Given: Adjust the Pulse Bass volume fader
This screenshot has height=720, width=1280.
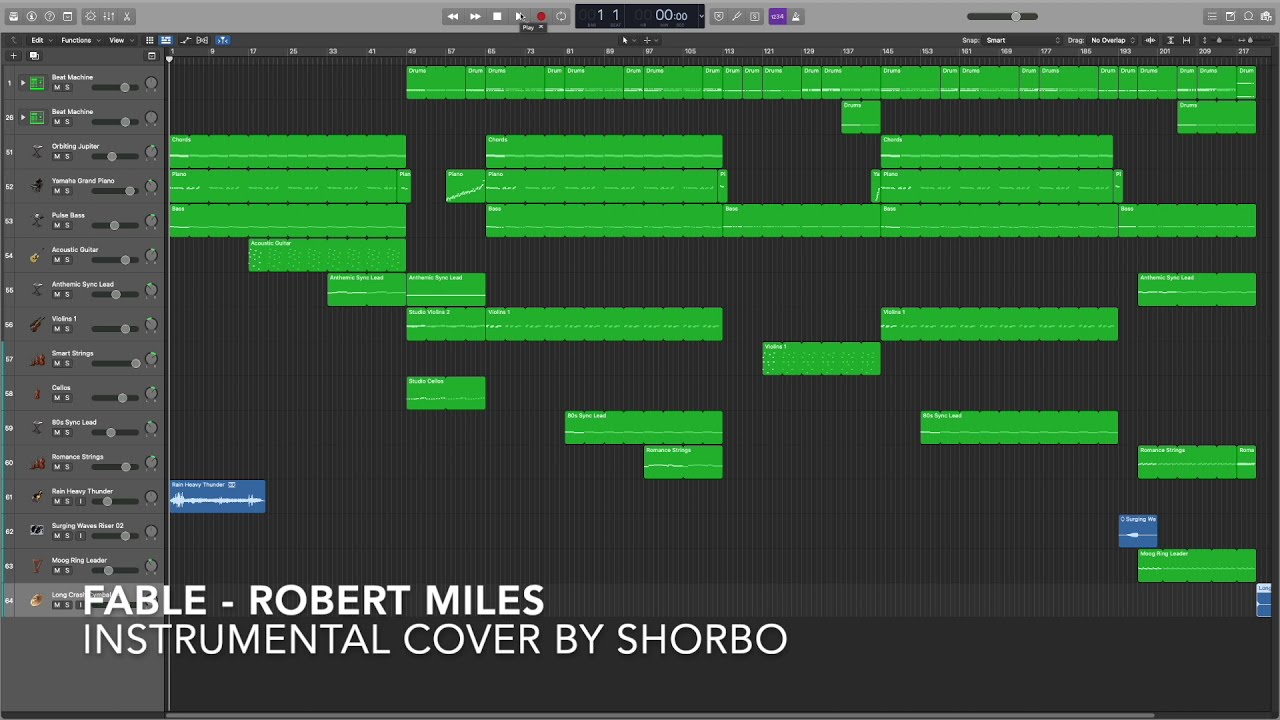Looking at the screenshot, I should [113, 226].
